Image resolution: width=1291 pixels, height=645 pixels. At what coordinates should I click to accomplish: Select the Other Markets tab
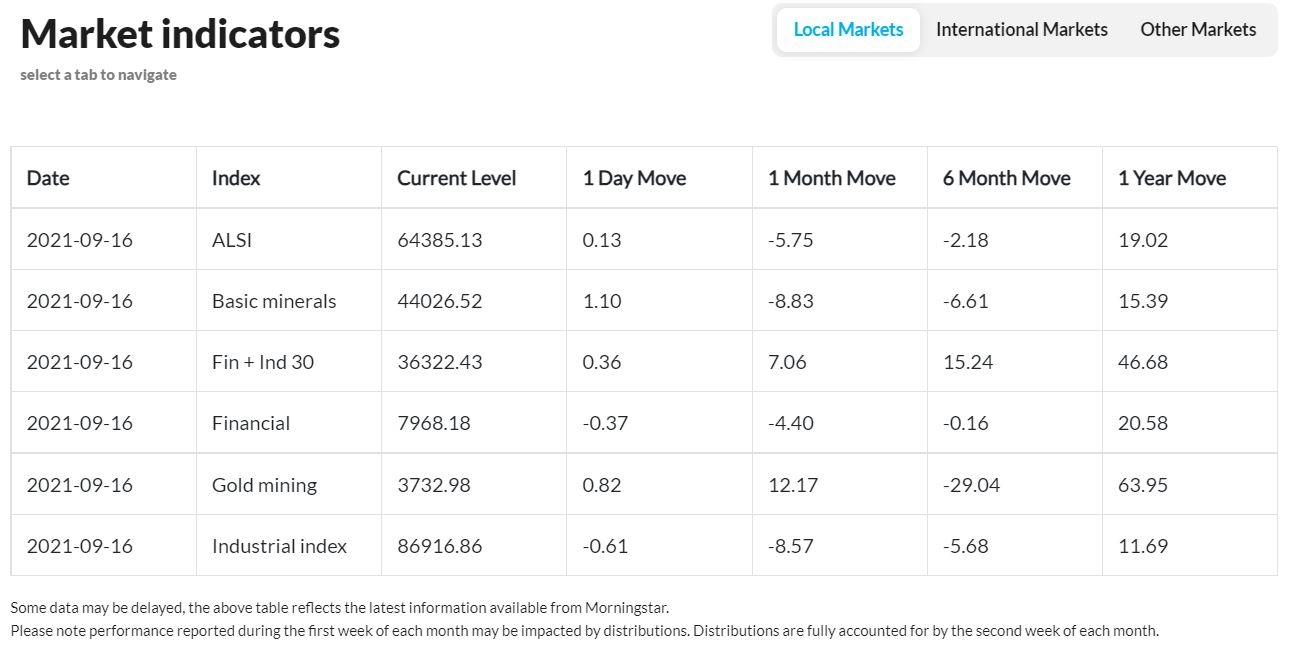1198,30
